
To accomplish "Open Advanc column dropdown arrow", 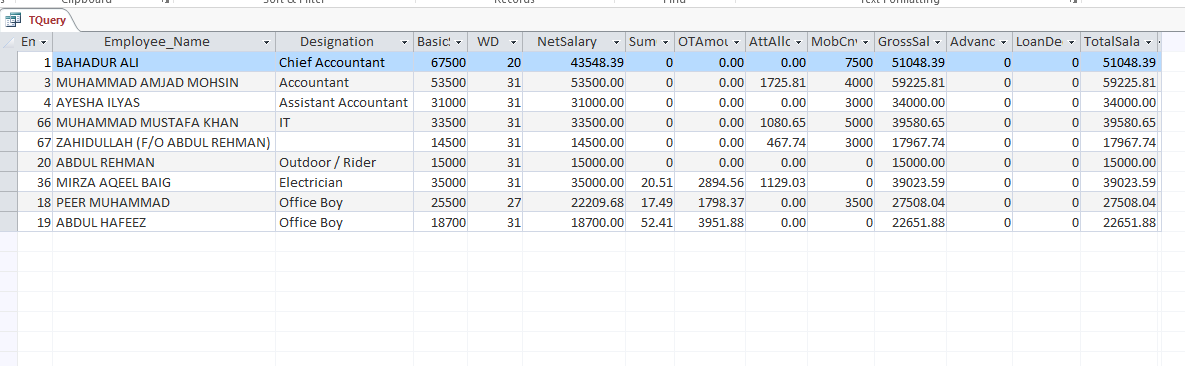I will tap(1003, 42).
